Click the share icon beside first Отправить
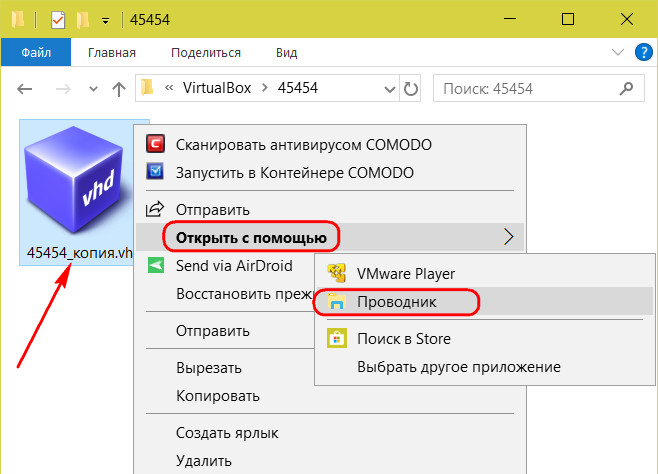The image size is (658, 474). 155,209
